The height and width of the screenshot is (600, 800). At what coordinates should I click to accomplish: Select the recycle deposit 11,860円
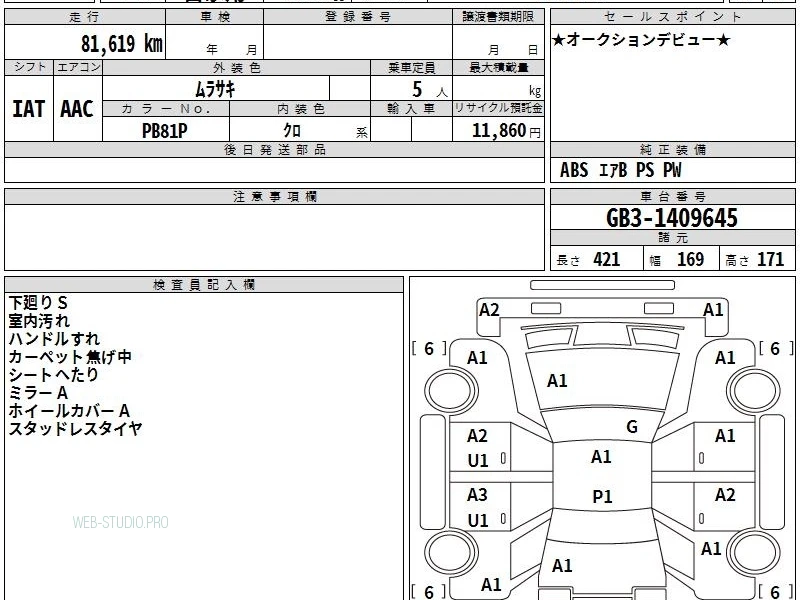tap(506, 131)
